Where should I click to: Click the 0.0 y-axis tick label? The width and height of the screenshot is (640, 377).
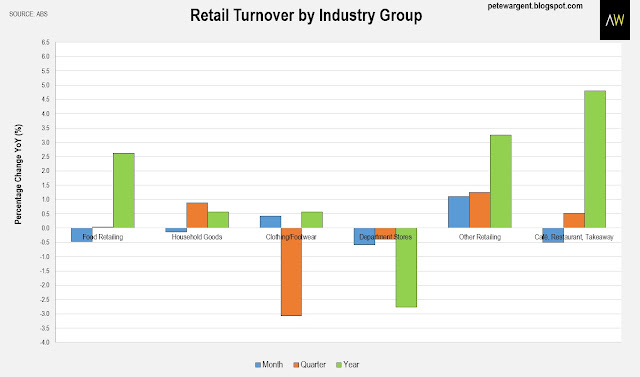click(x=45, y=228)
